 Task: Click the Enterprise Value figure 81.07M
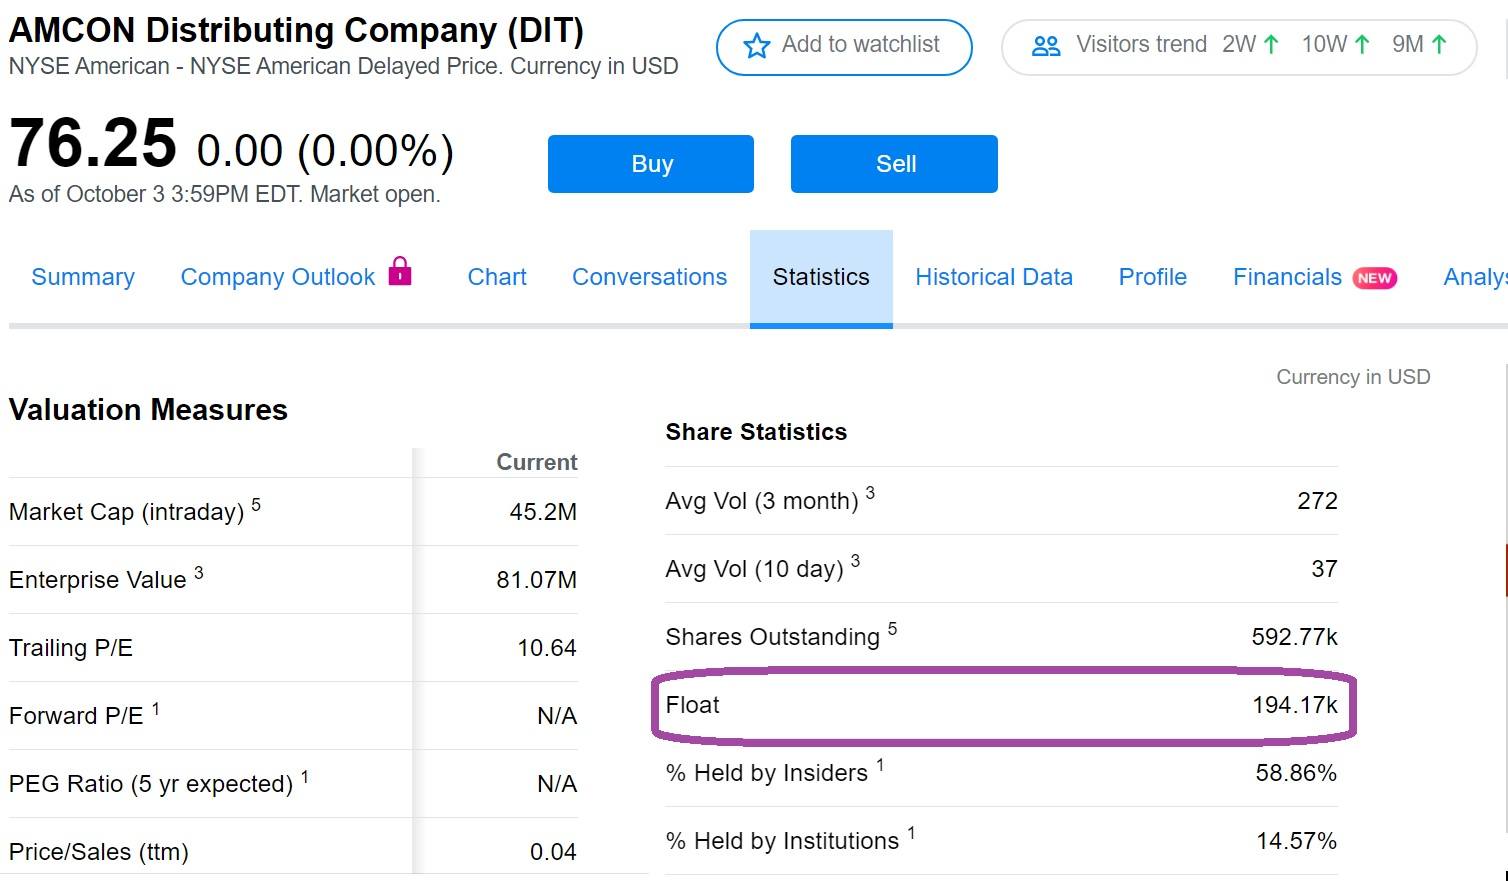tap(537, 580)
